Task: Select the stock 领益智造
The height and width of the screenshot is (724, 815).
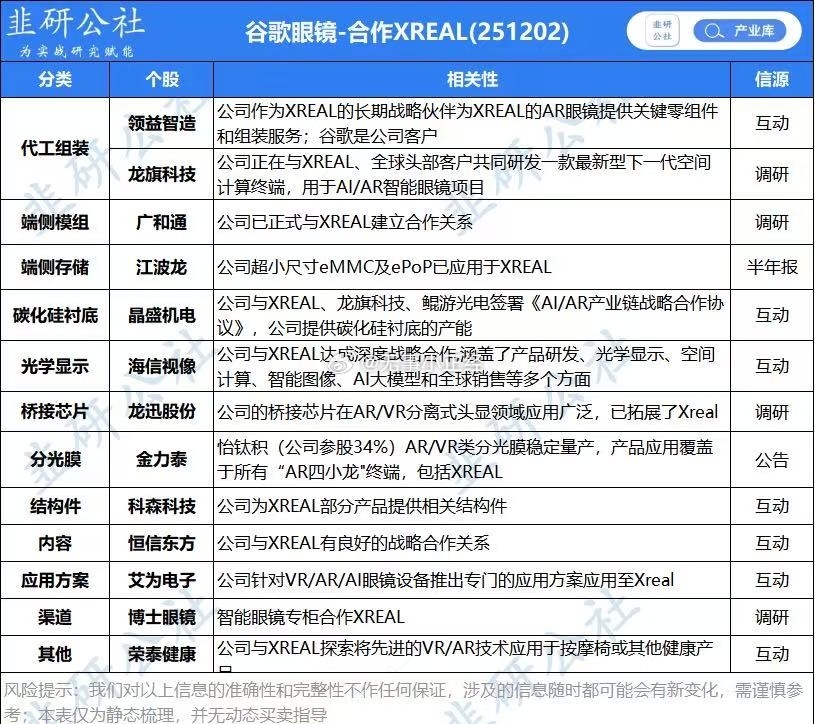Action: click(162, 123)
